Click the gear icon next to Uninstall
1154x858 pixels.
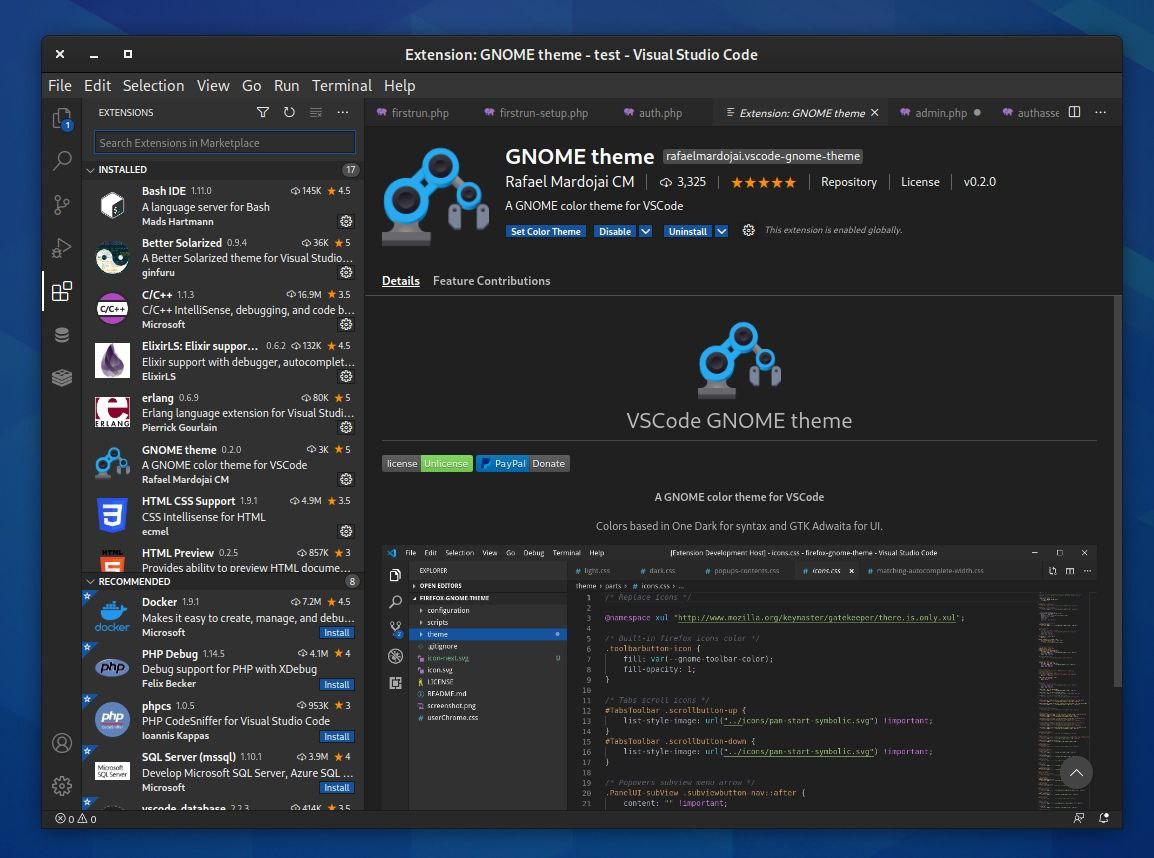click(x=748, y=230)
